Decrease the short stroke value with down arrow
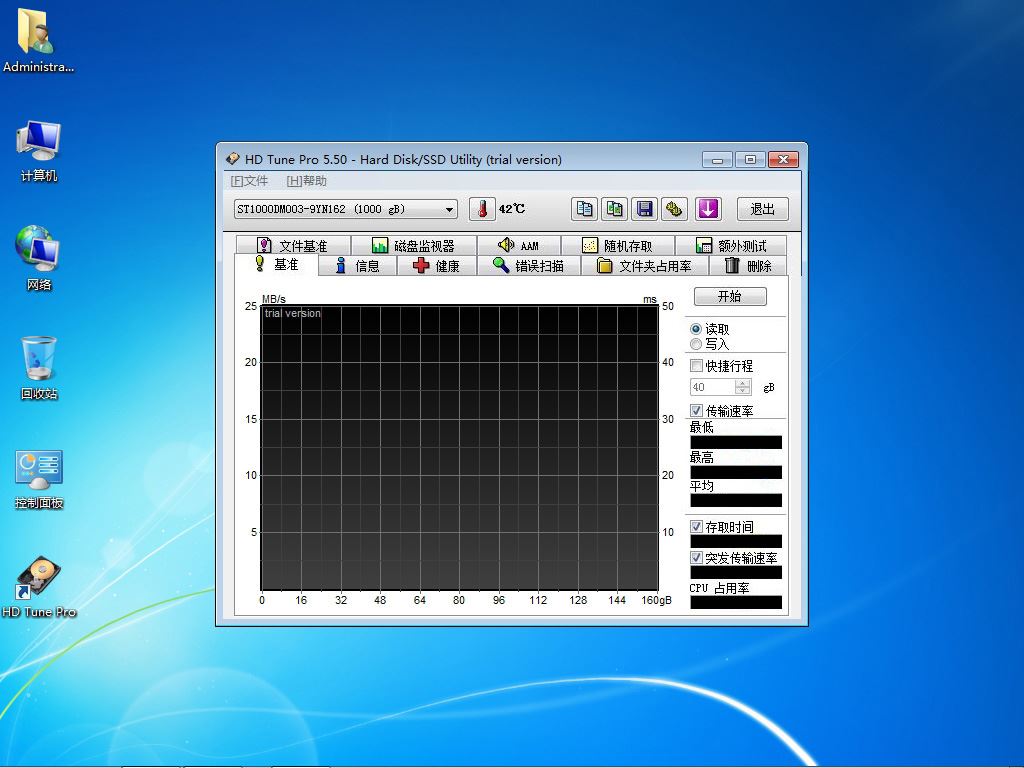Image resolution: width=1024 pixels, height=768 pixels. click(743, 391)
